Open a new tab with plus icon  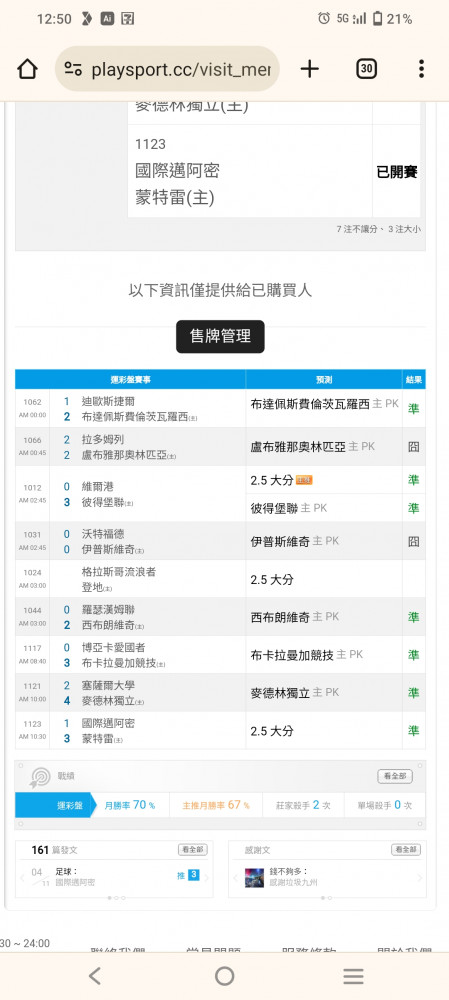[309, 69]
